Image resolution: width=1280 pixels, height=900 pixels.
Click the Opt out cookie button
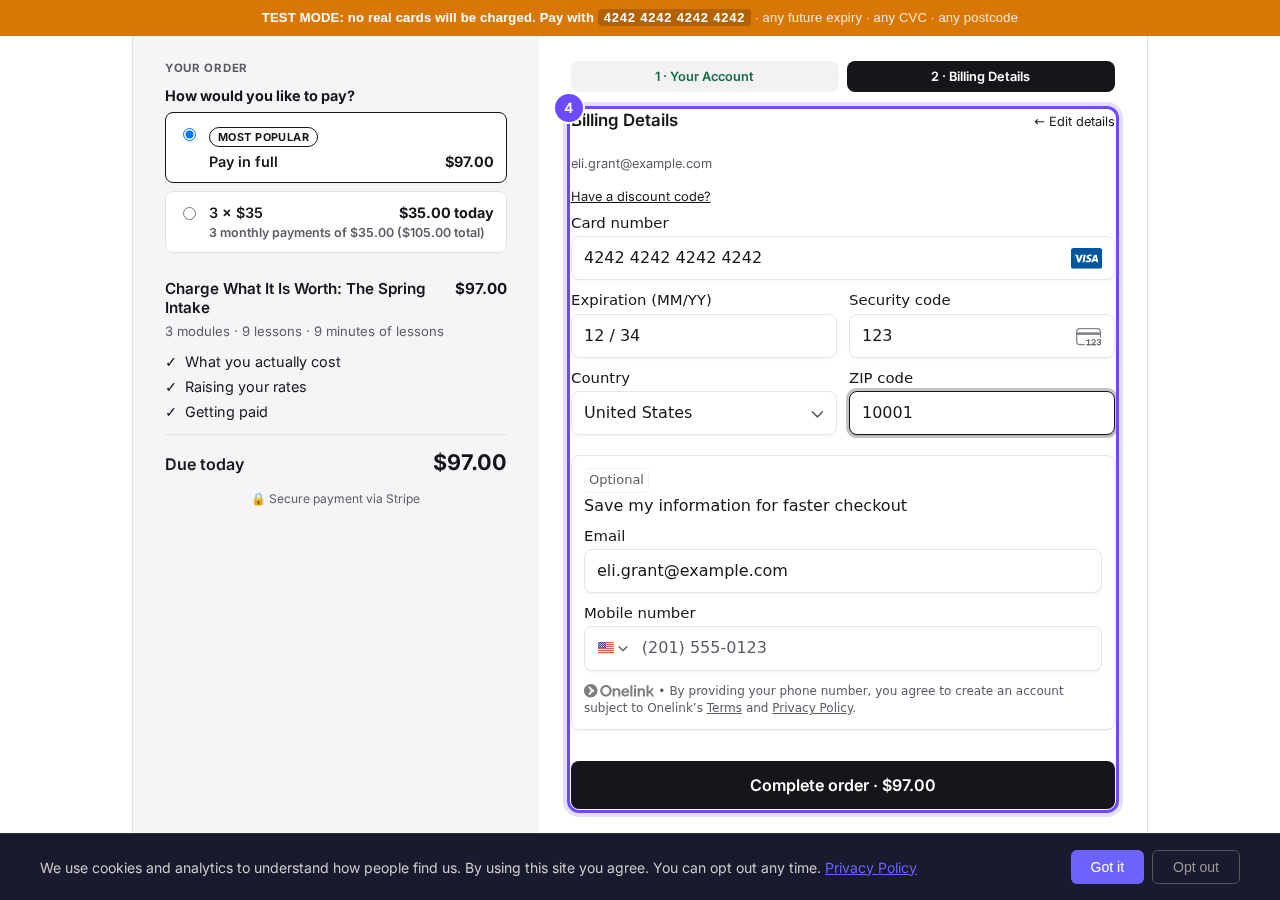click(x=1196, y=867)
